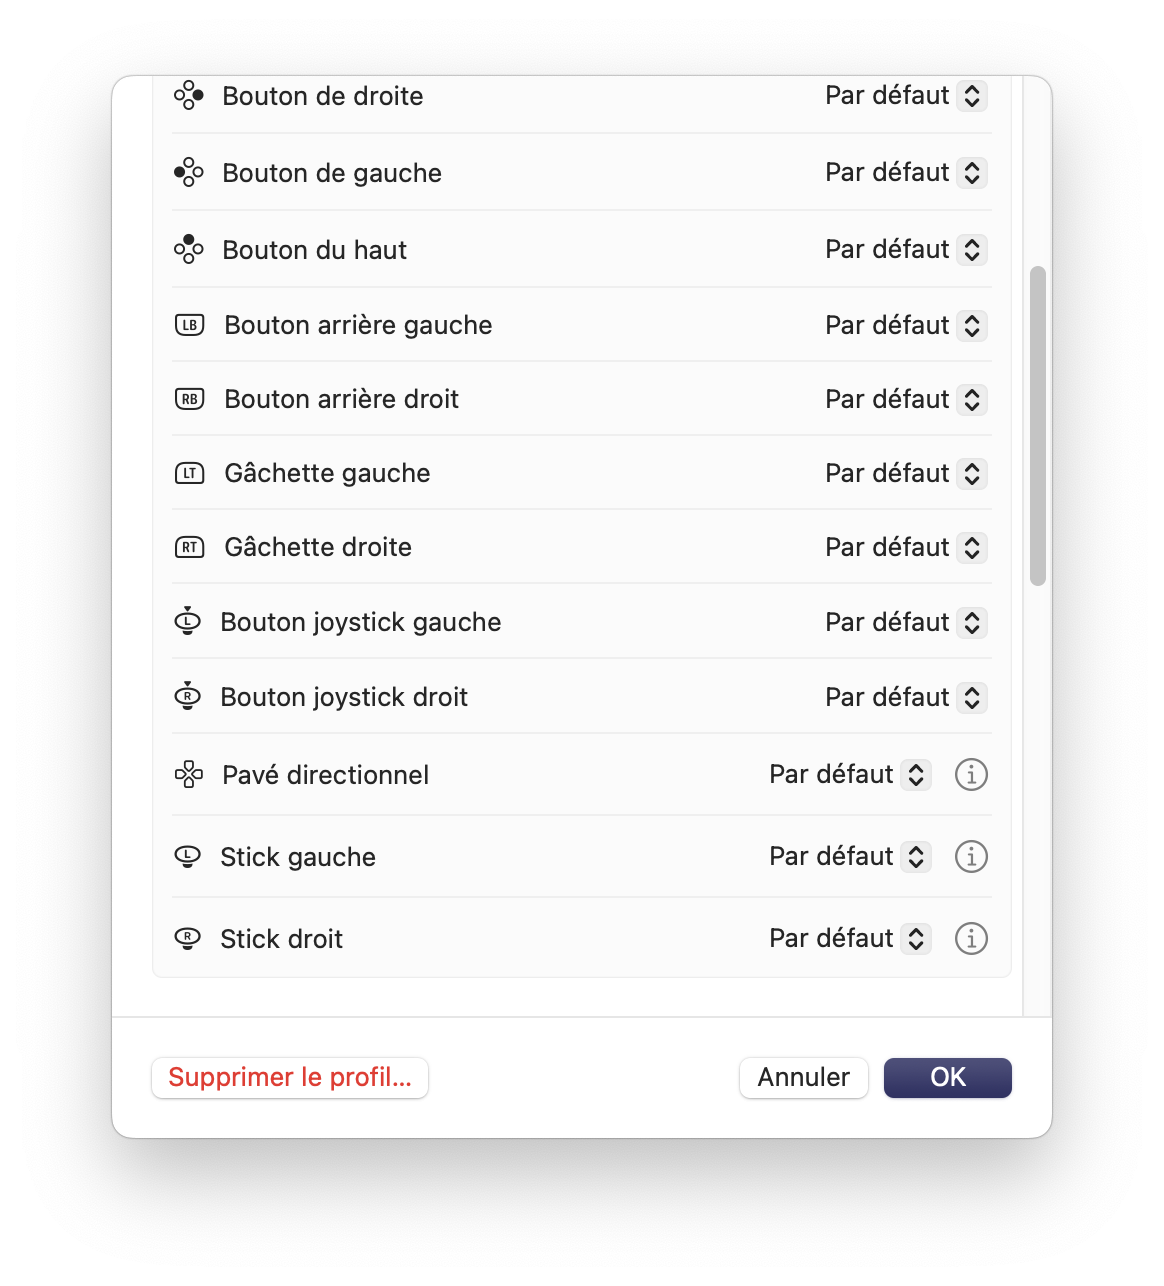Click the Pavé directionnel d-pad icon
The image size is (1164, 1286).
tap(189, 774)
